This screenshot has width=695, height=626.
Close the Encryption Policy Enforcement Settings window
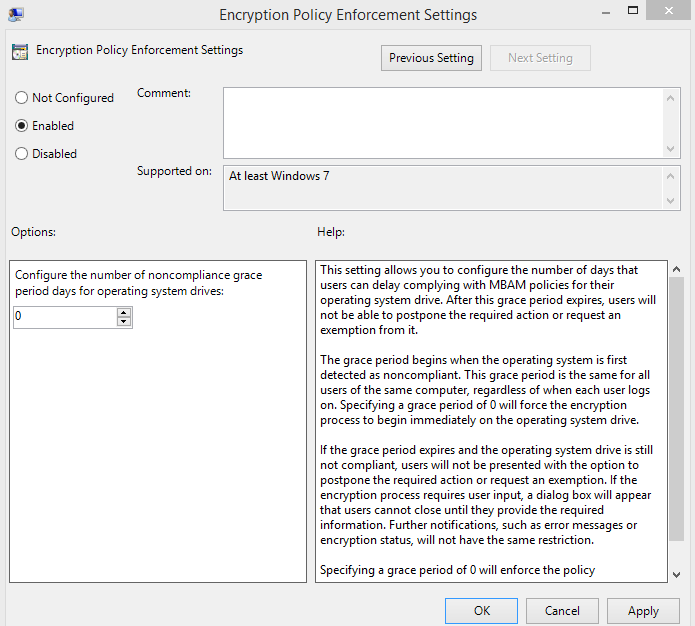click(x=668, y=11)
